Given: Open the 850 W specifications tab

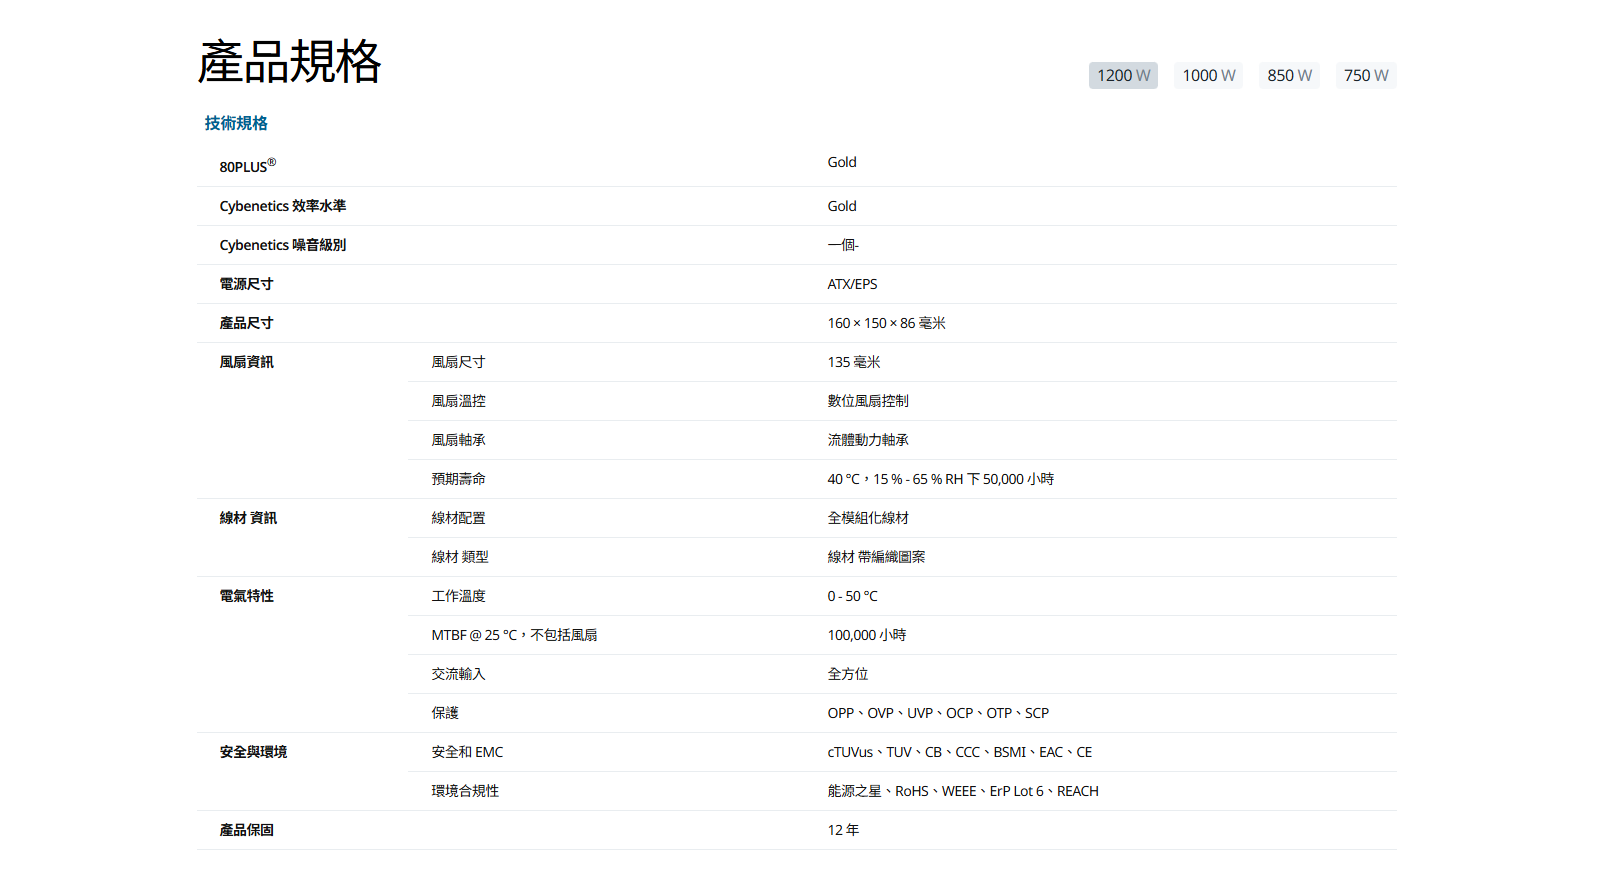Looking at the screenshot, I should coord(1289,76).
